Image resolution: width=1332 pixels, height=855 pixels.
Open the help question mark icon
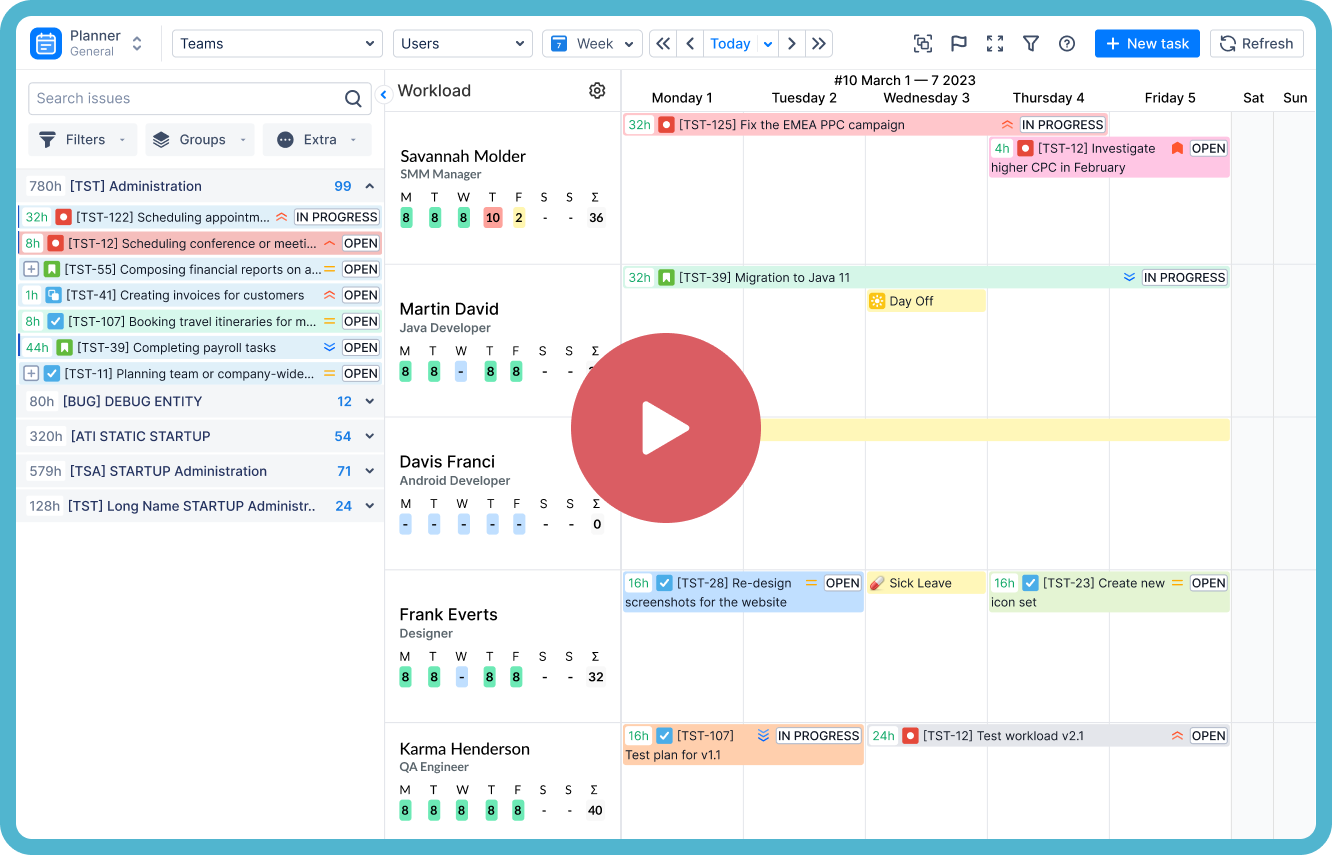(x=1067, y=44)
